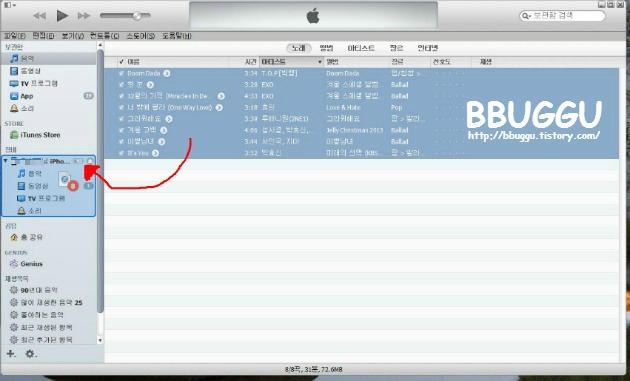Select 음악 in the library sidebar
The image size is (630, 381).
tap(49, 59)
